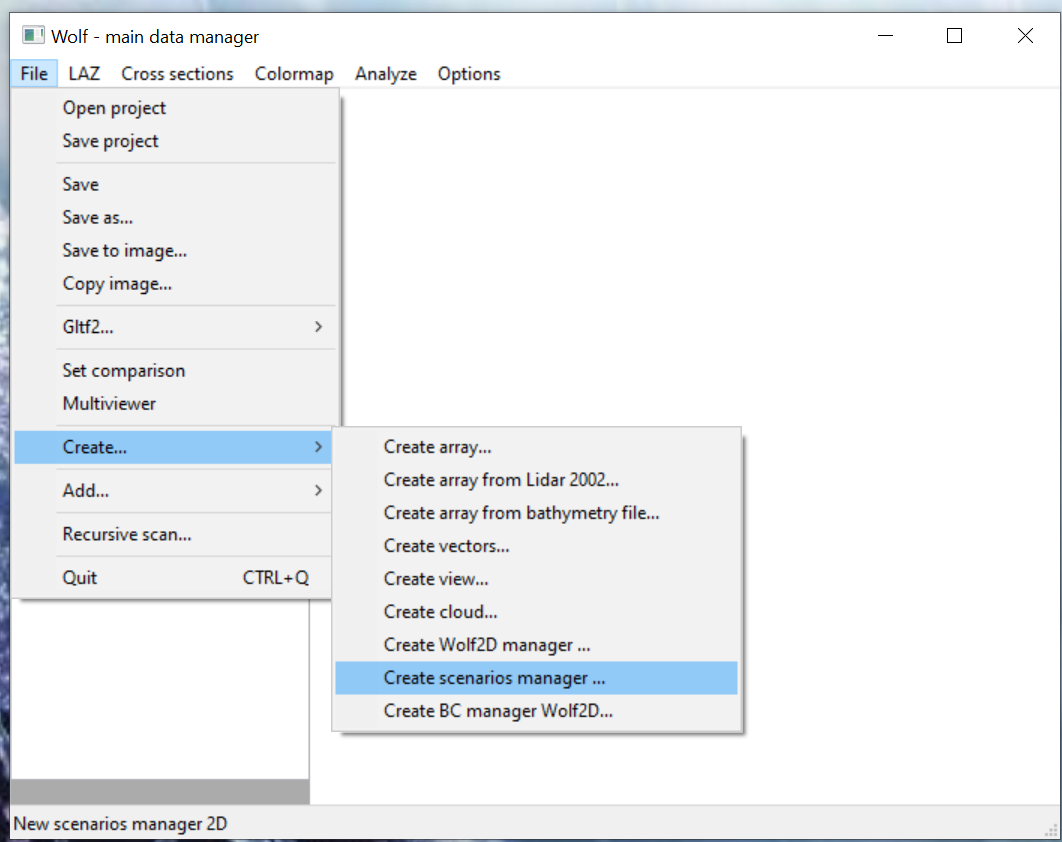Viewport: 1062px width, 842px height.
Task: Select Create scenarios manager ... item
Action: click(494, 678)
